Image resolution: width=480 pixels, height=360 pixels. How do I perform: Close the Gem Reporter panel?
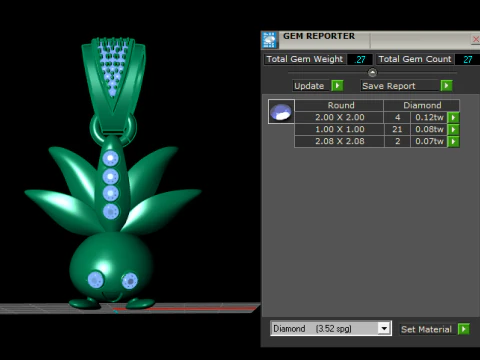click(x=476, y=39)
